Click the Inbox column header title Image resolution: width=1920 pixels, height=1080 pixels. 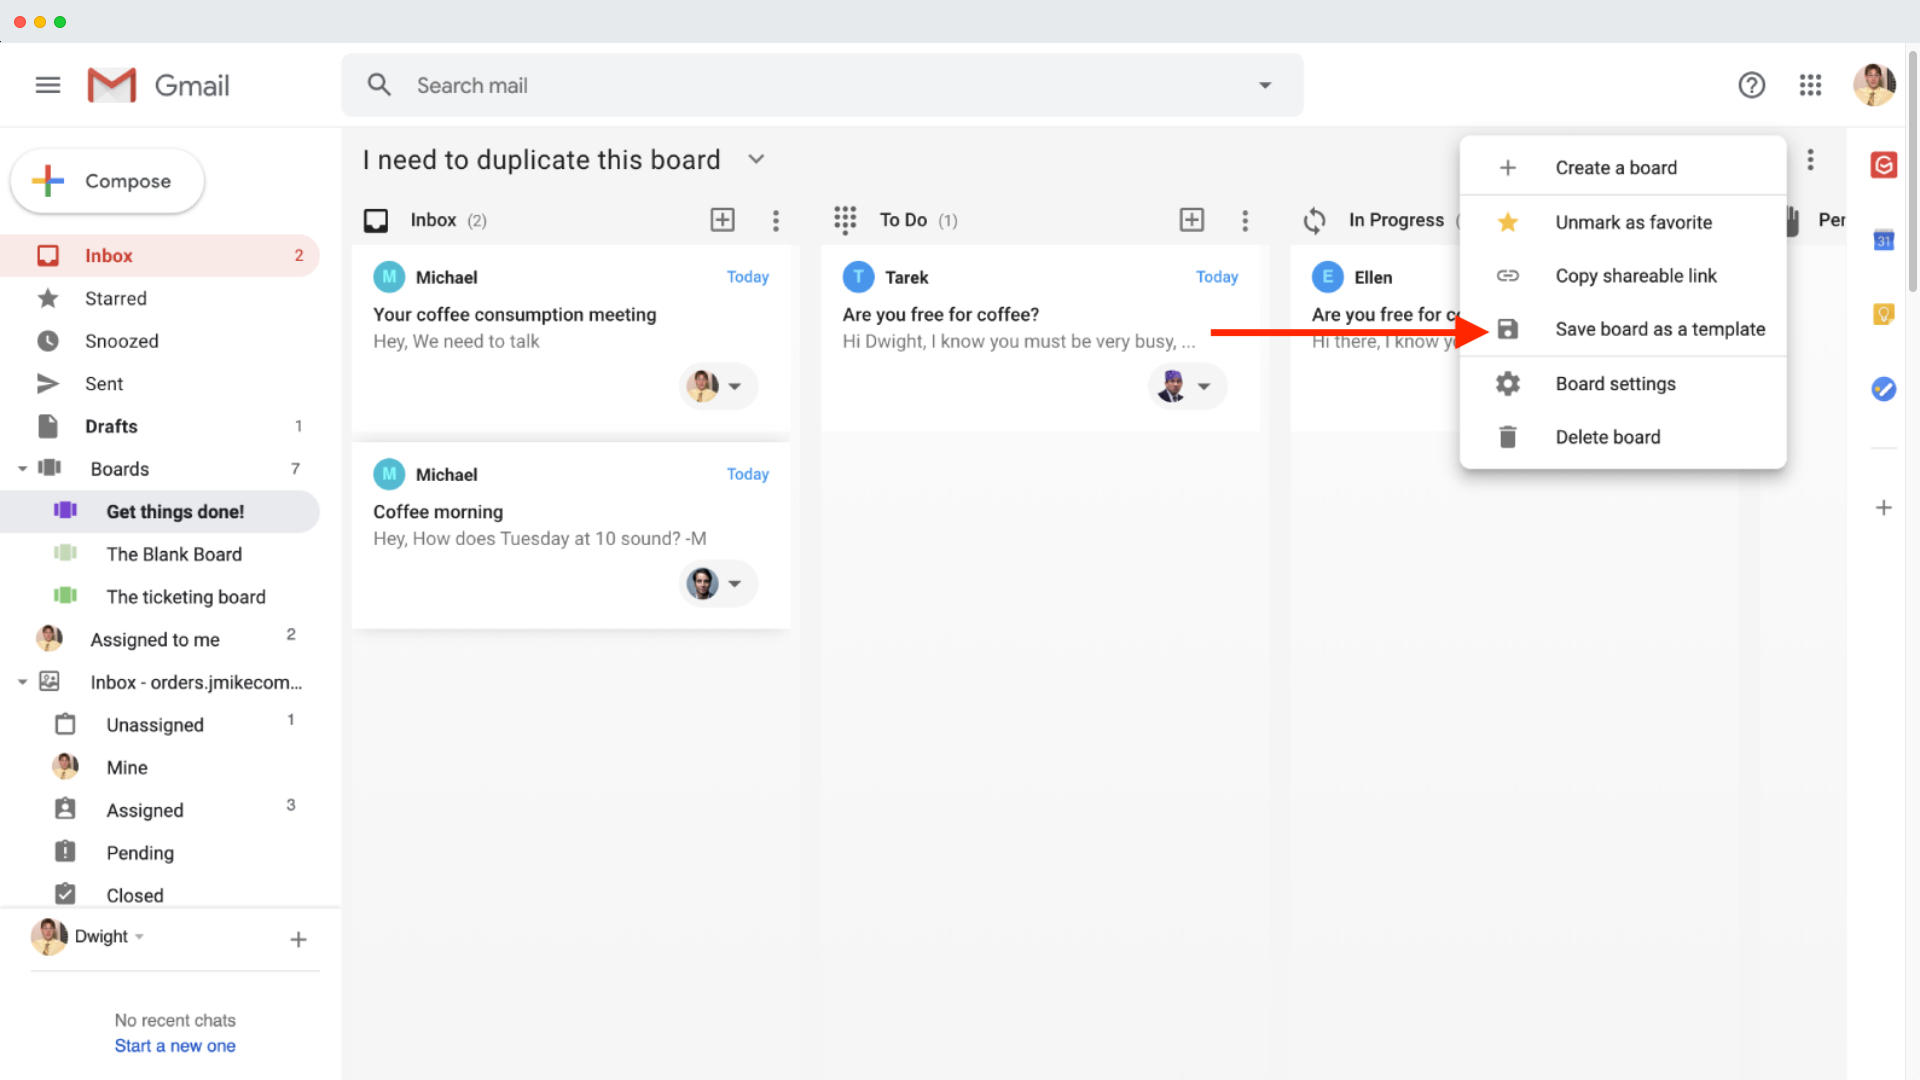[433, 220]
